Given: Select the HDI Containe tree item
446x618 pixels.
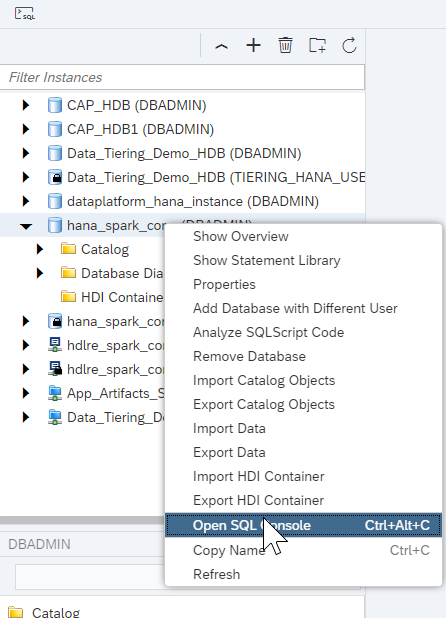Looking at the screenshot, I should [x=122, y=297].
